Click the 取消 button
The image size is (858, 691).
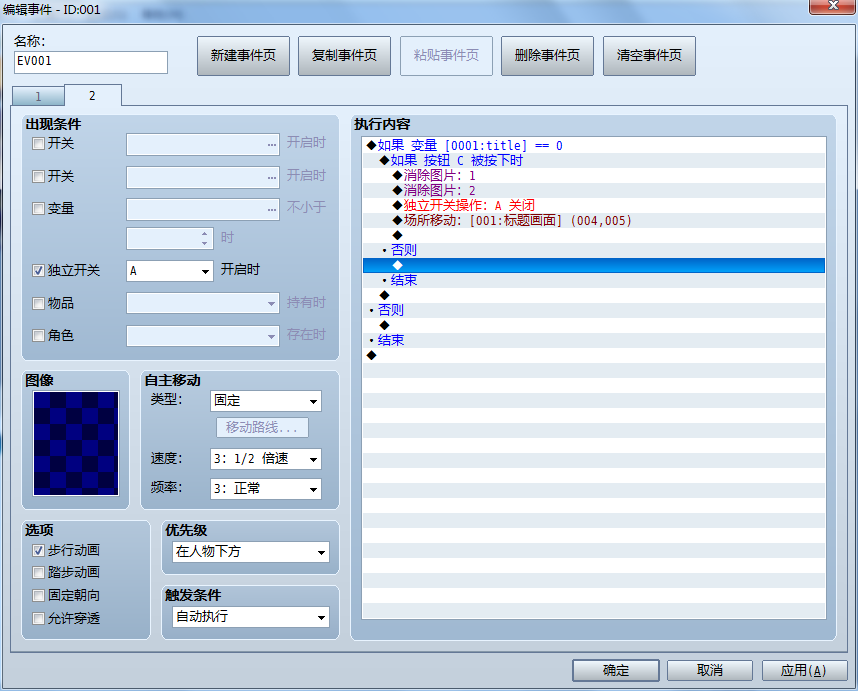(x=710, y=670)
